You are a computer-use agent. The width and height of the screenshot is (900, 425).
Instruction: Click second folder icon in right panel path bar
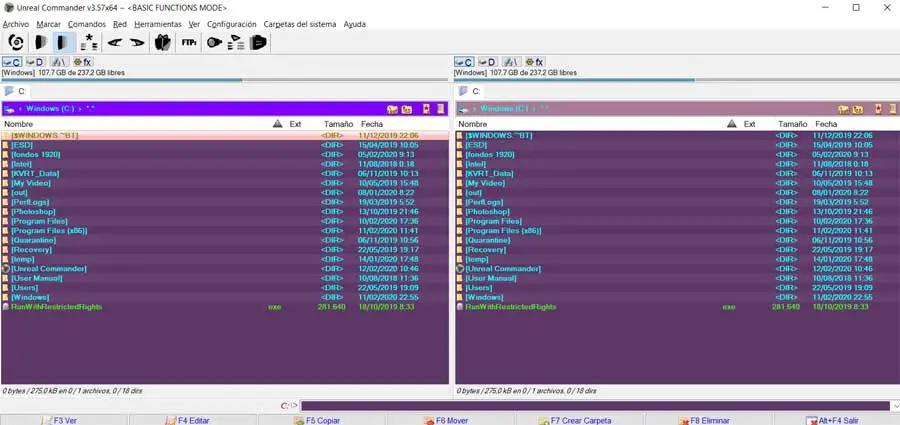(x=858, y=109)
